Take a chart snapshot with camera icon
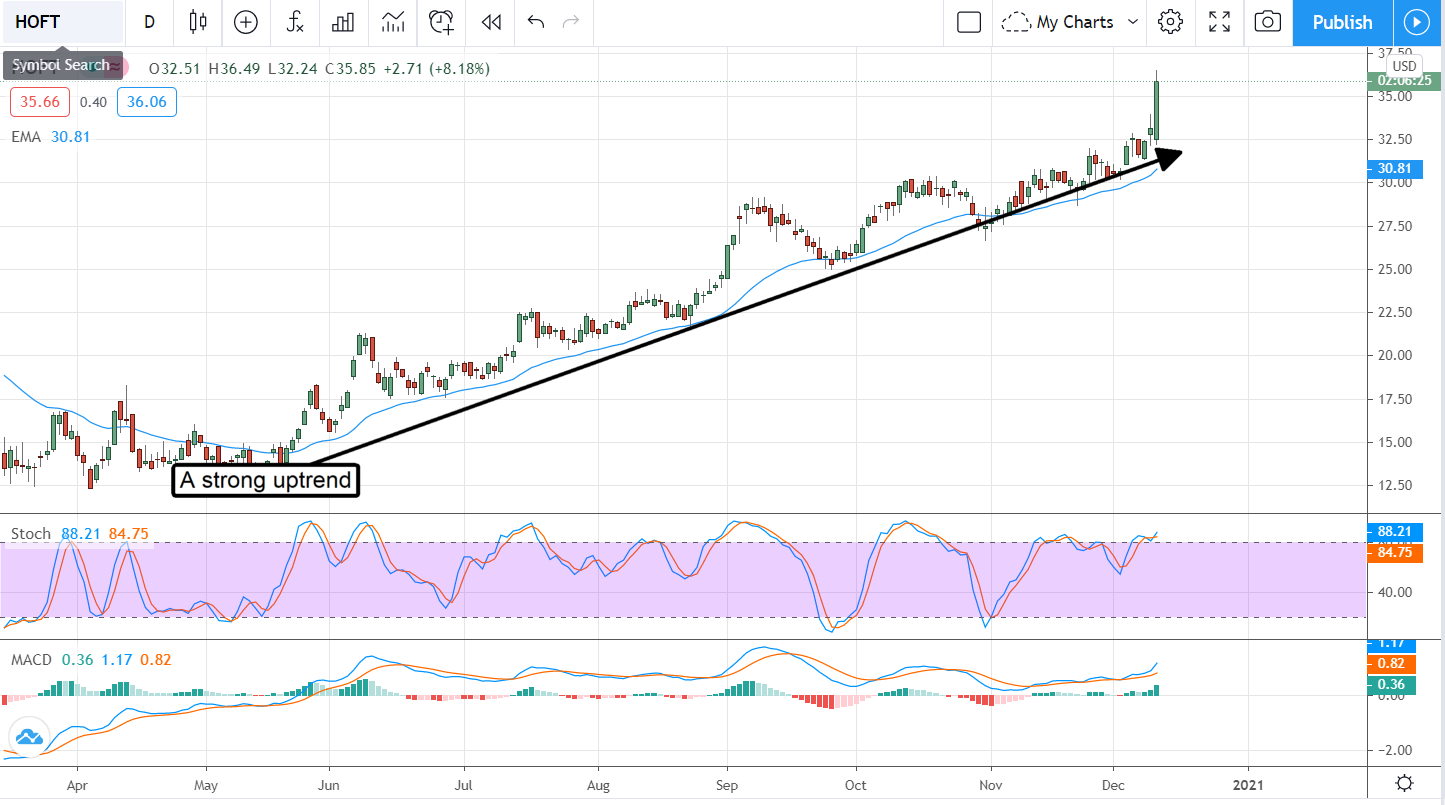 point(1267,22)
